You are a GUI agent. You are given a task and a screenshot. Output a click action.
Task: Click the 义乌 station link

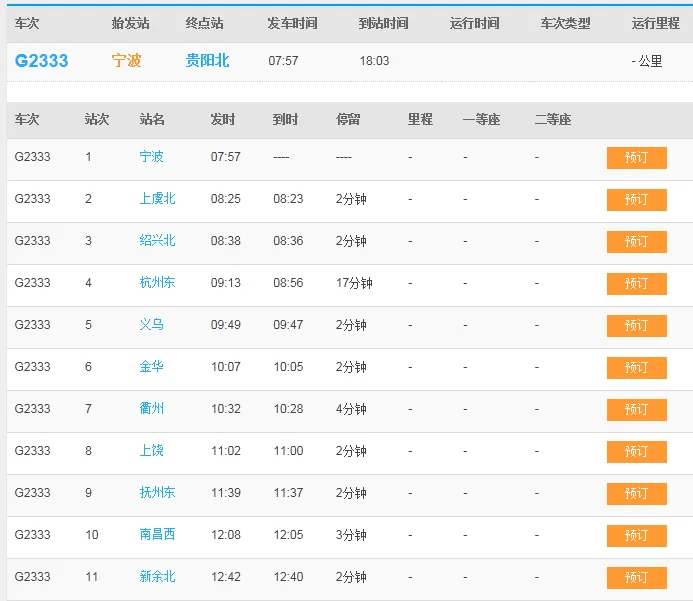point(151,325)
